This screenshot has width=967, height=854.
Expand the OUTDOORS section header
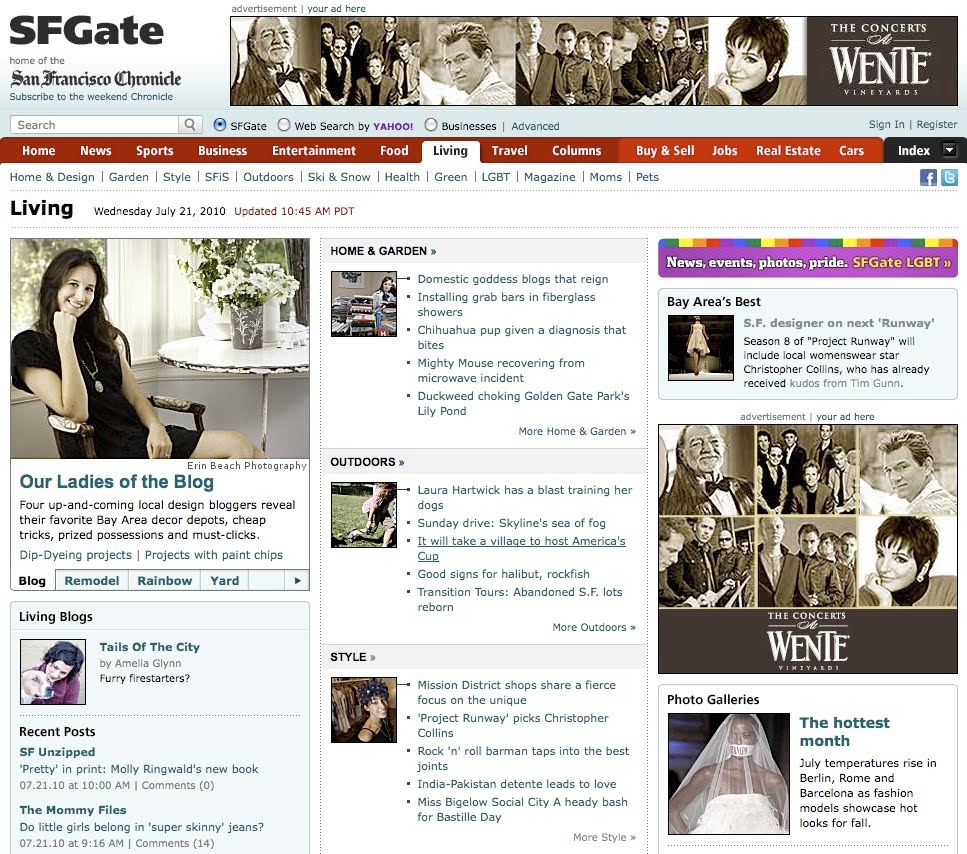[x=367, y=462]
